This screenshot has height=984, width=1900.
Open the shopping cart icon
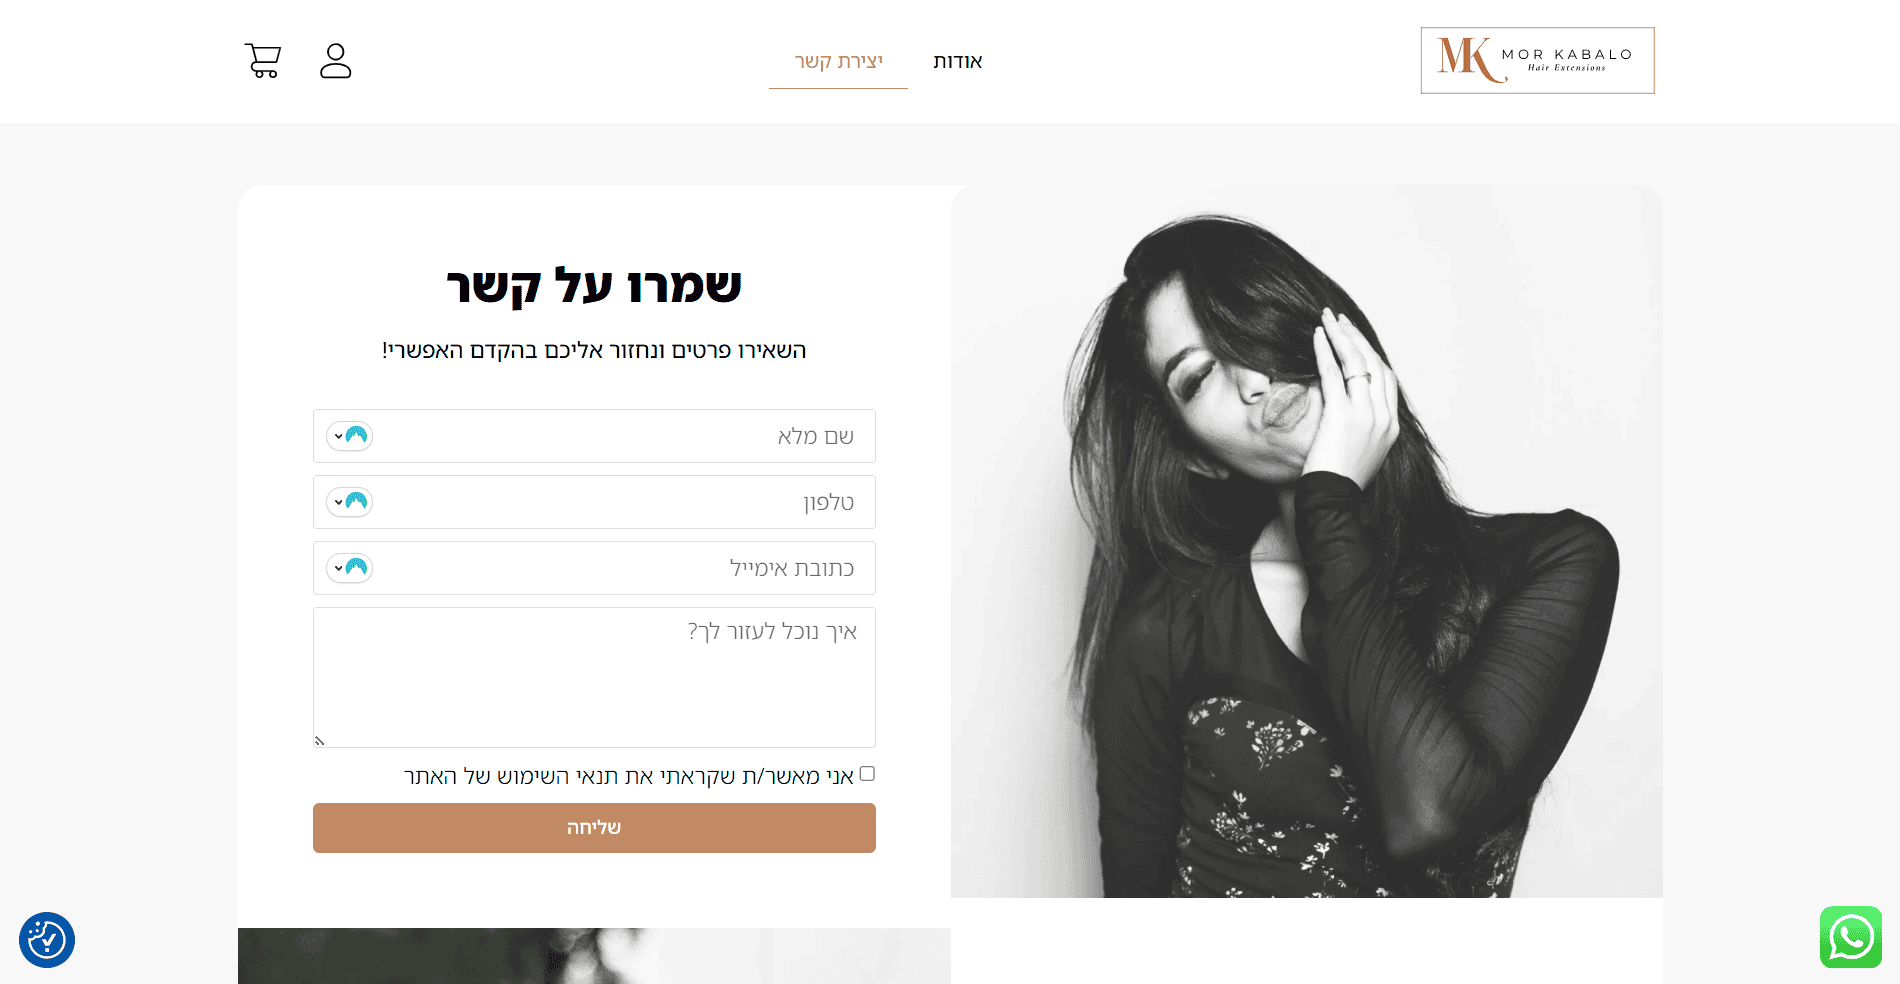tap(263, 61)
